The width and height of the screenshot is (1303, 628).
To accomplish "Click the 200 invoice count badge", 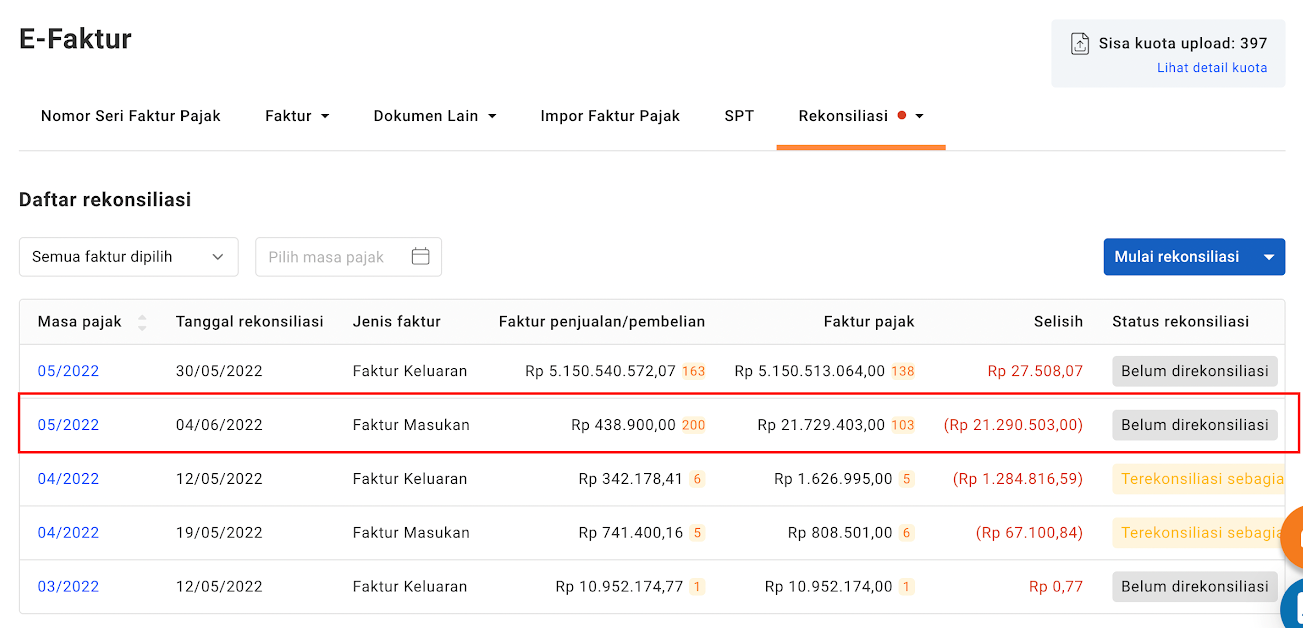I will (x=693, y=425).
